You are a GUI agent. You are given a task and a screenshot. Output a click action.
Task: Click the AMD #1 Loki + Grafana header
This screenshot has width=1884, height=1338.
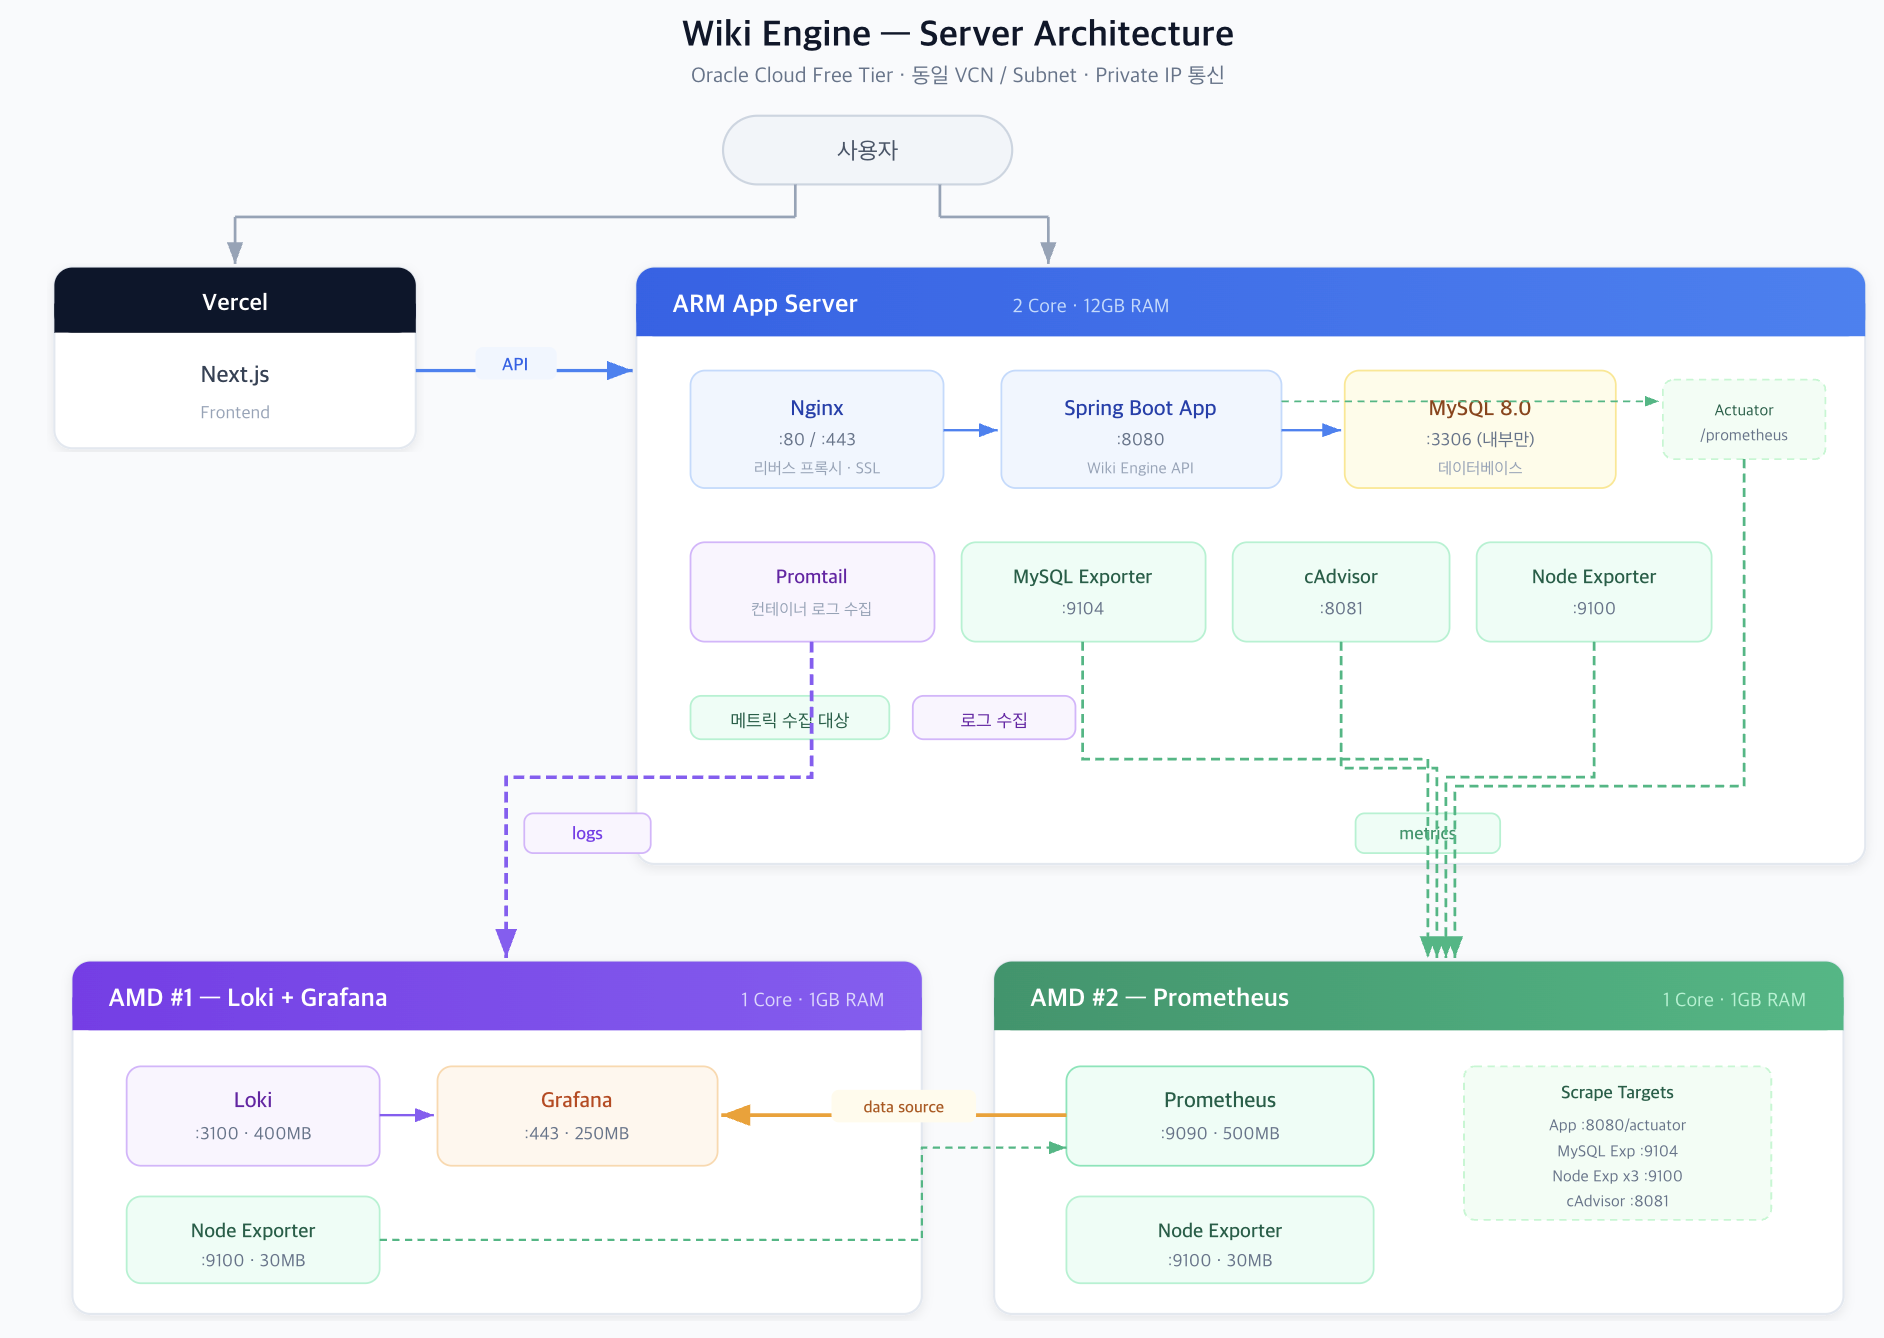click(x=497, y=997)
